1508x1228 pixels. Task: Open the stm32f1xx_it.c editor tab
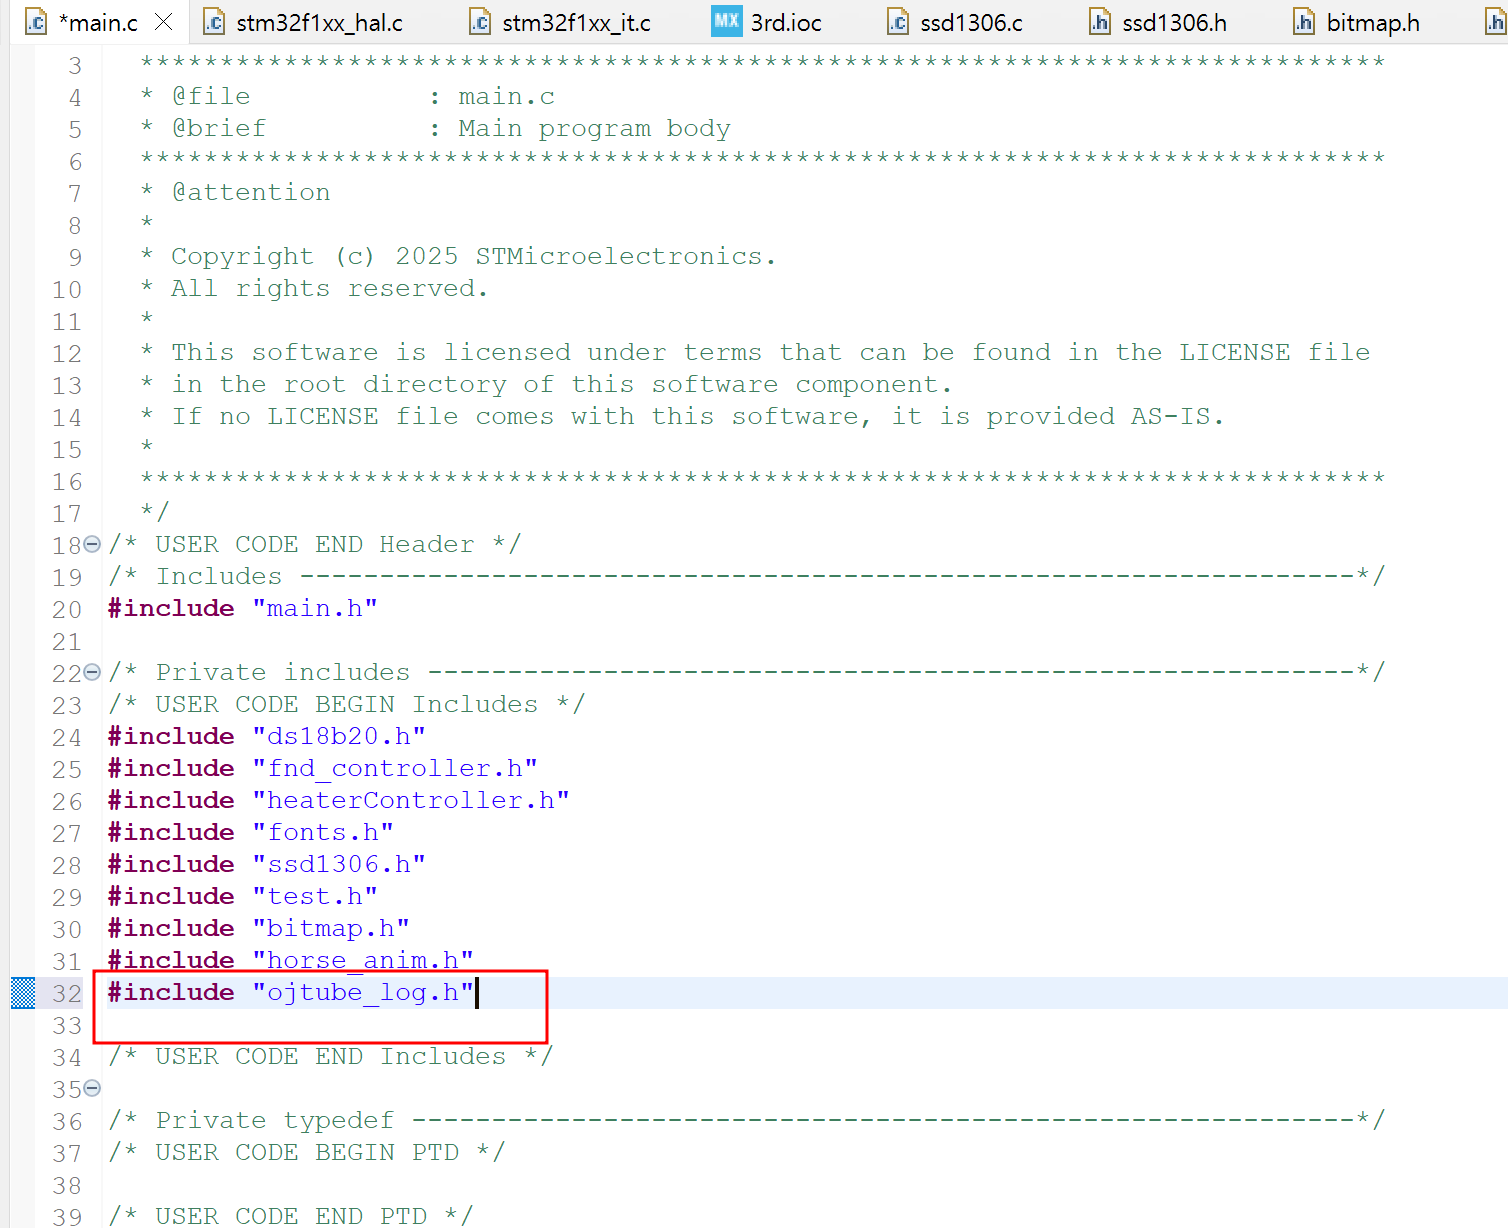(x=560, y=22)
